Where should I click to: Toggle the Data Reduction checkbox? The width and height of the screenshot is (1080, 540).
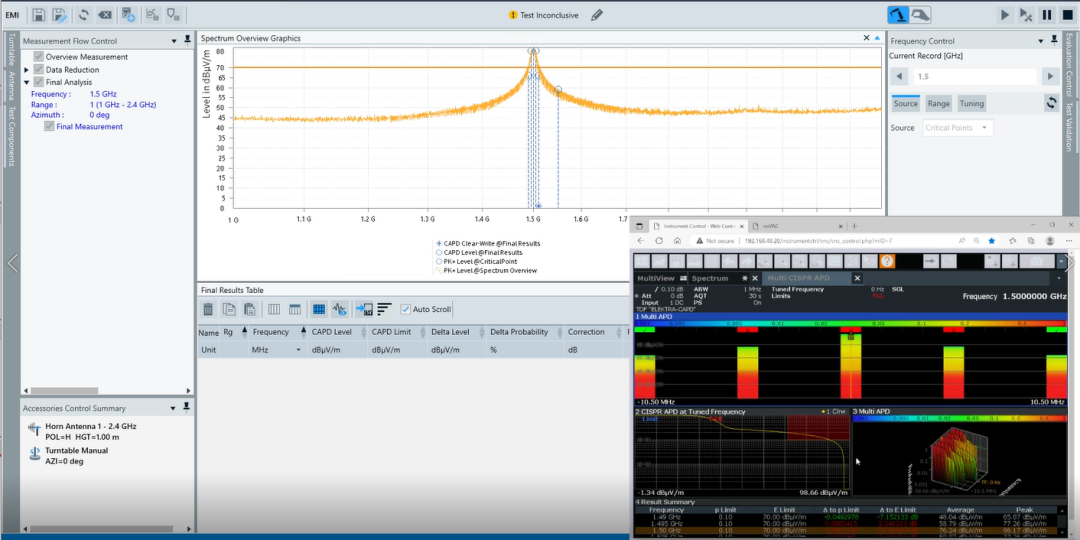(39, 70)
